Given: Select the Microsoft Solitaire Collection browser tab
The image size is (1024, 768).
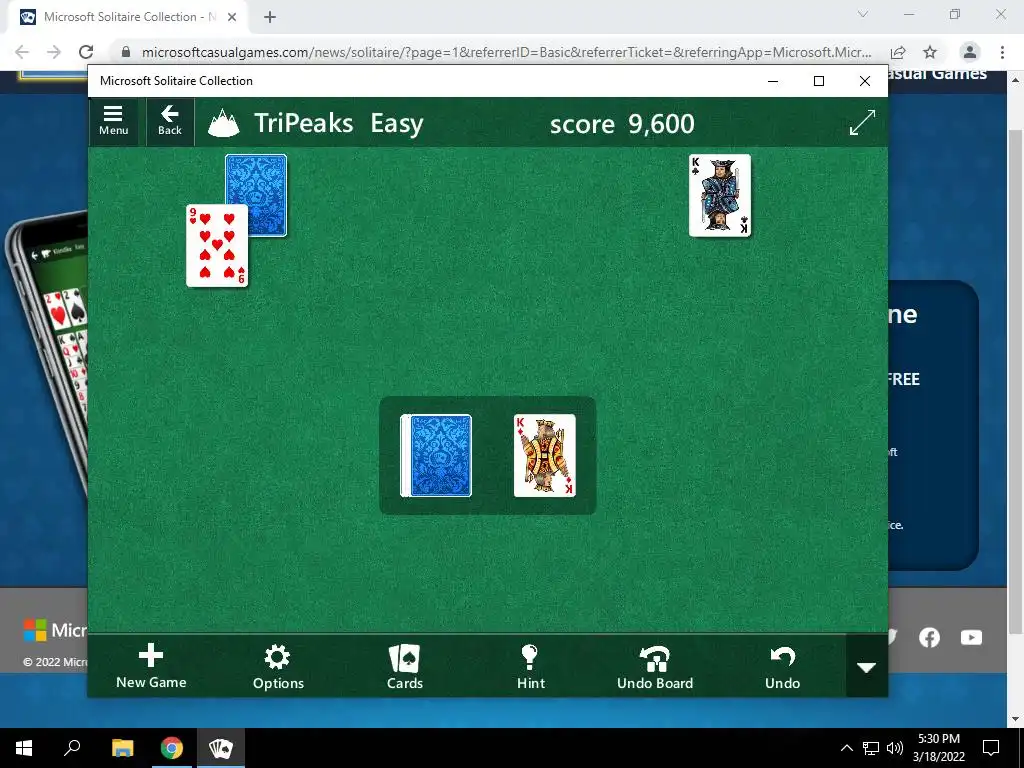Looking at the screenshot, I should [x=127, y=17].
